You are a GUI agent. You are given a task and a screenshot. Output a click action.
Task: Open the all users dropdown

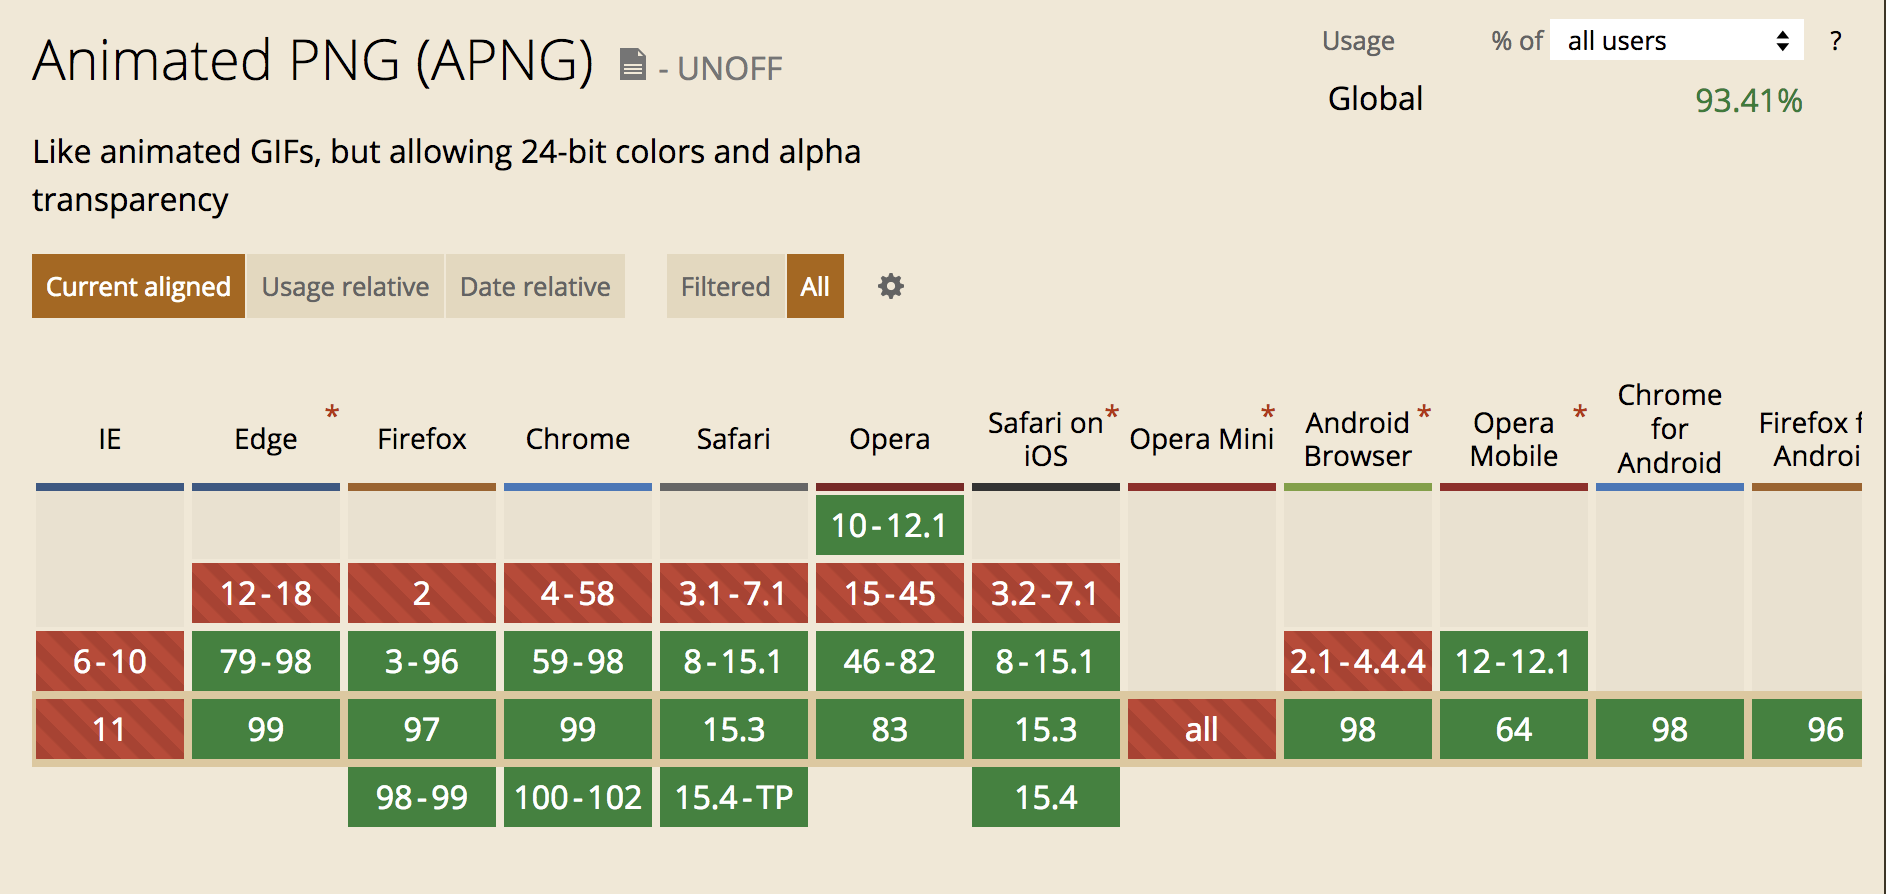click(1676, 41)
